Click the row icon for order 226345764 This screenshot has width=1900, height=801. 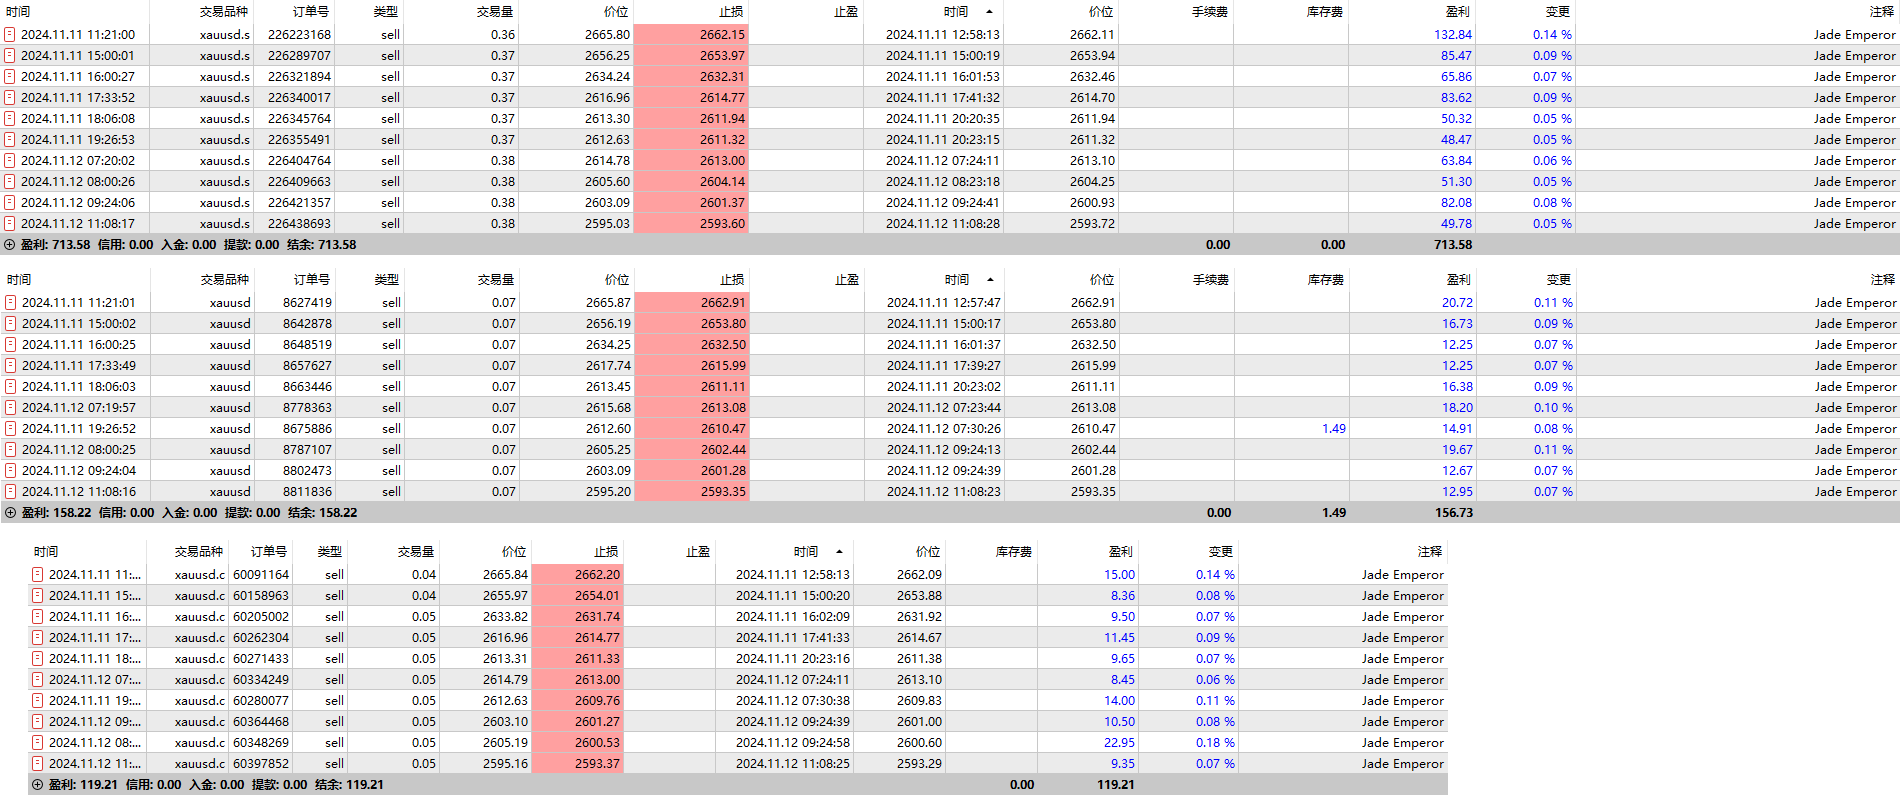click(x=10, y=118)
